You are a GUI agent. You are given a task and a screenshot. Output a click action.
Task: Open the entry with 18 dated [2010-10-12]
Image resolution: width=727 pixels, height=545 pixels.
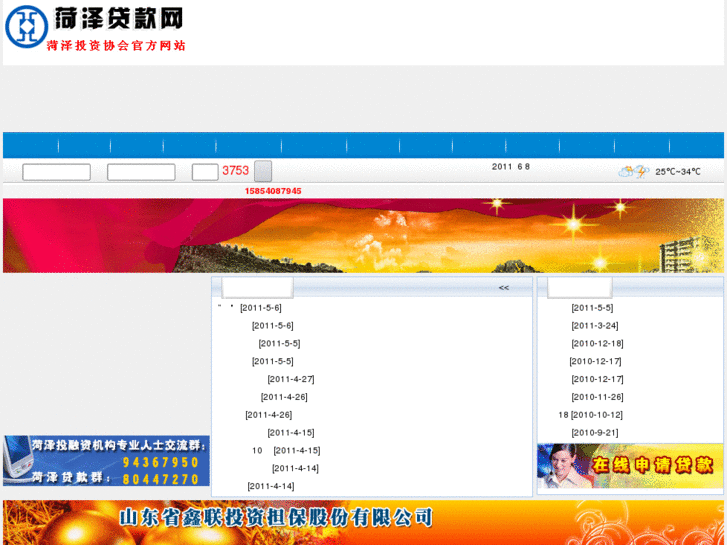point(590,415)
